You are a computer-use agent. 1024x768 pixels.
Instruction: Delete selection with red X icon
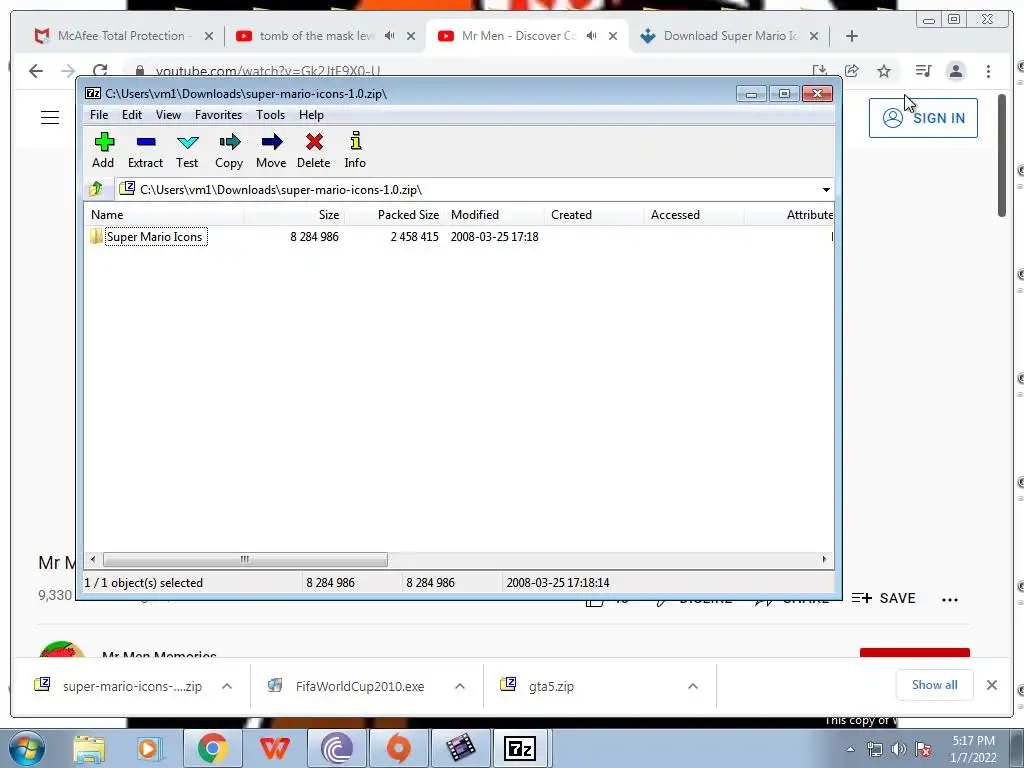point(313,150)
